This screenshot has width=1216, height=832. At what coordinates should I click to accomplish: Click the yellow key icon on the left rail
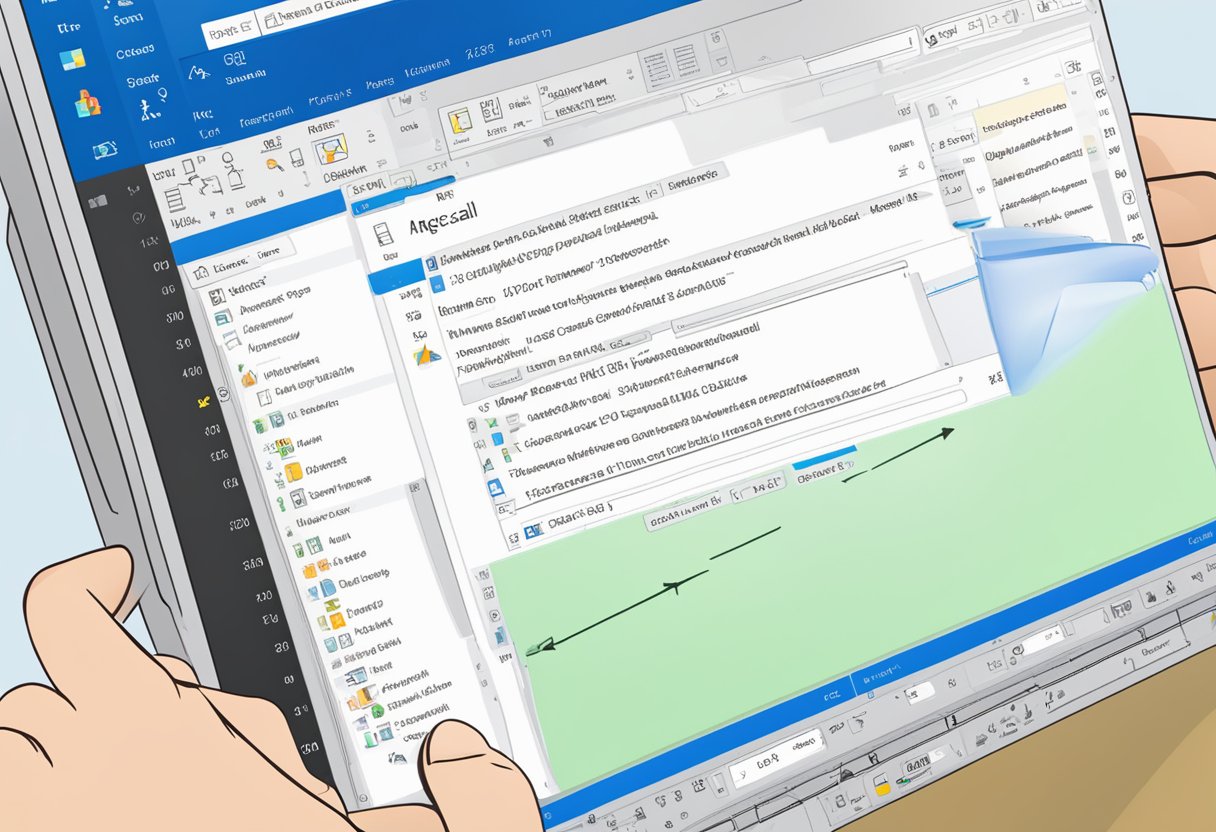point(204,401)
